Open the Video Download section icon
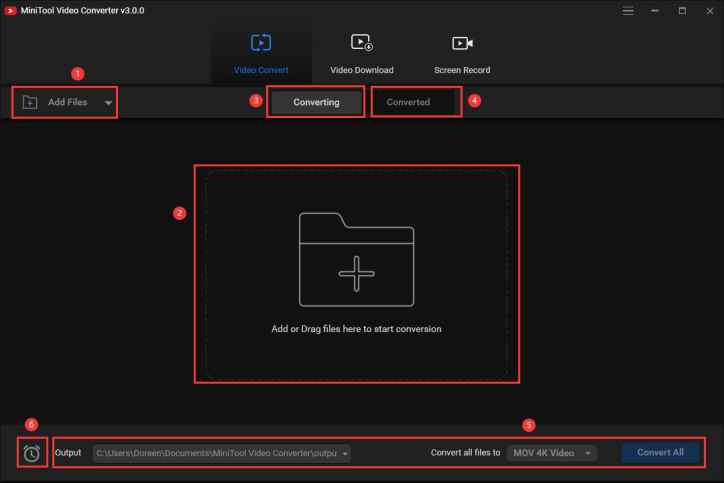Image resolution: width=724 pixels, height=483 pixels. pyautogui.click(x=361, y=43)
